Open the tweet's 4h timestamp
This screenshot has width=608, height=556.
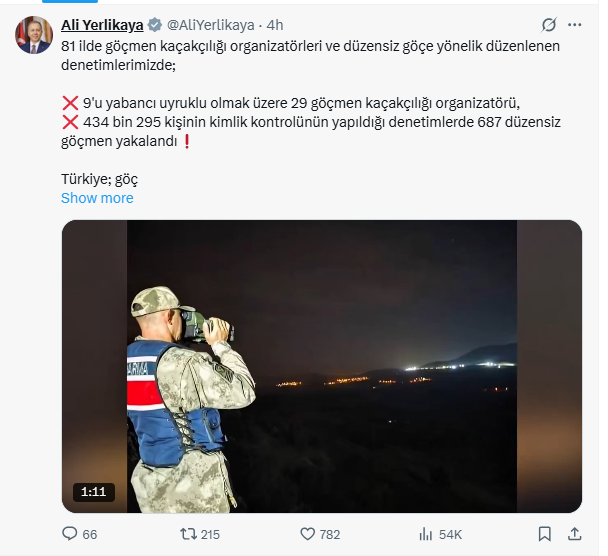(275, 25)
